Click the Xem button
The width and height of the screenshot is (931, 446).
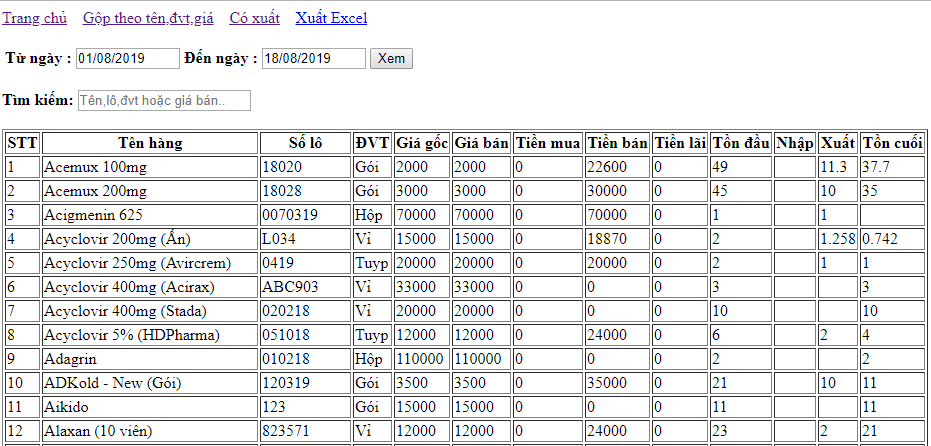click(x=391, y=58)
